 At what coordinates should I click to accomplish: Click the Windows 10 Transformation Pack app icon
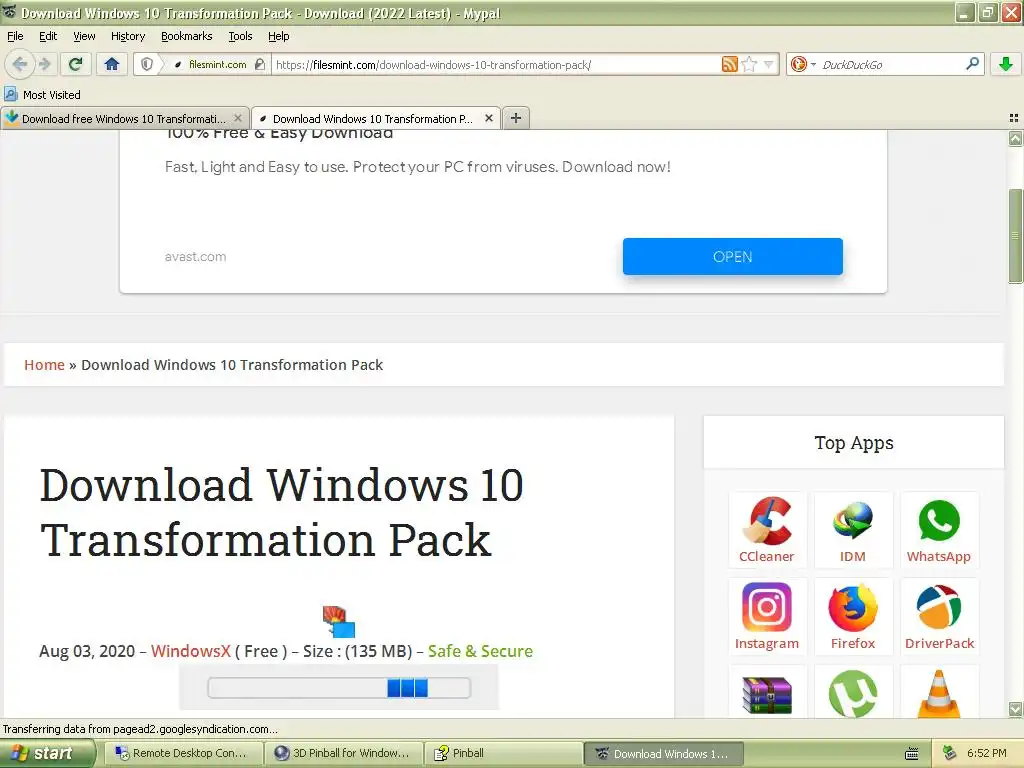point(339,621)
